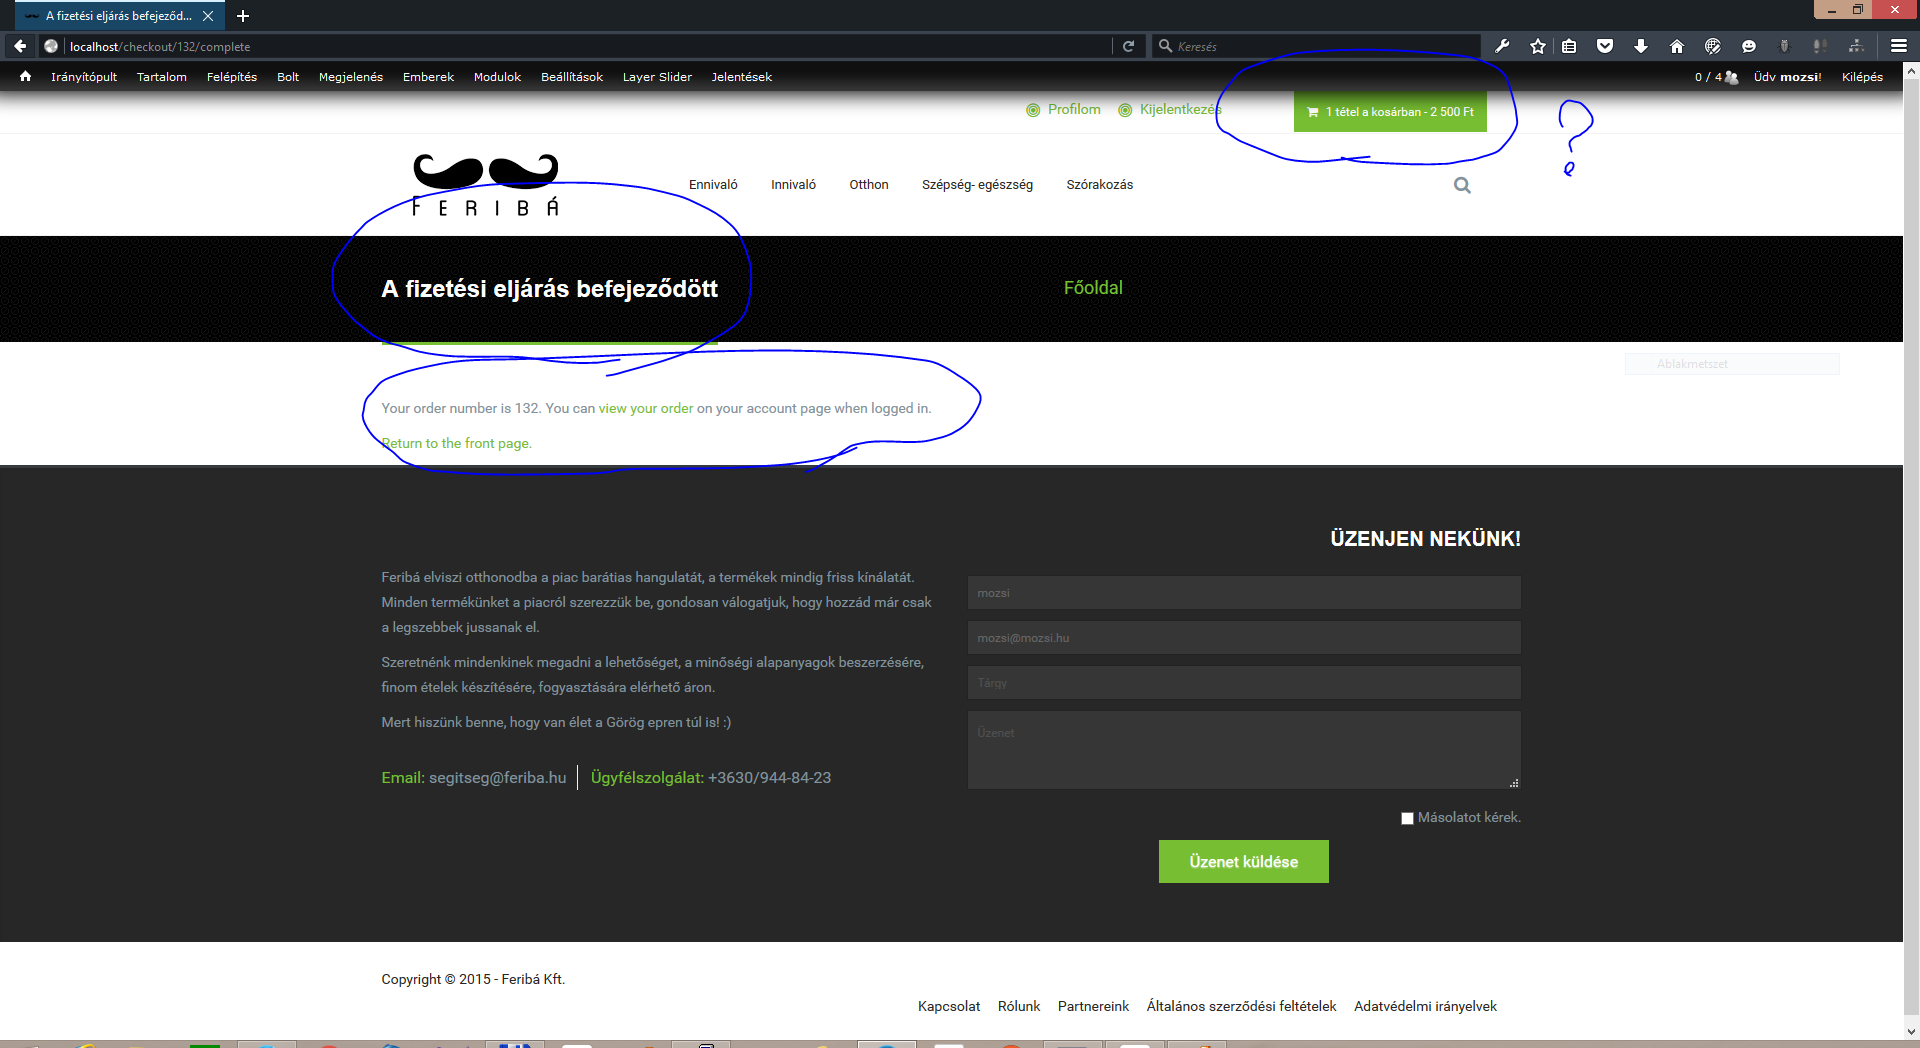Click into the Tárgy subject field
The image size is (1920, 1048).
[x=1243, y=683]
